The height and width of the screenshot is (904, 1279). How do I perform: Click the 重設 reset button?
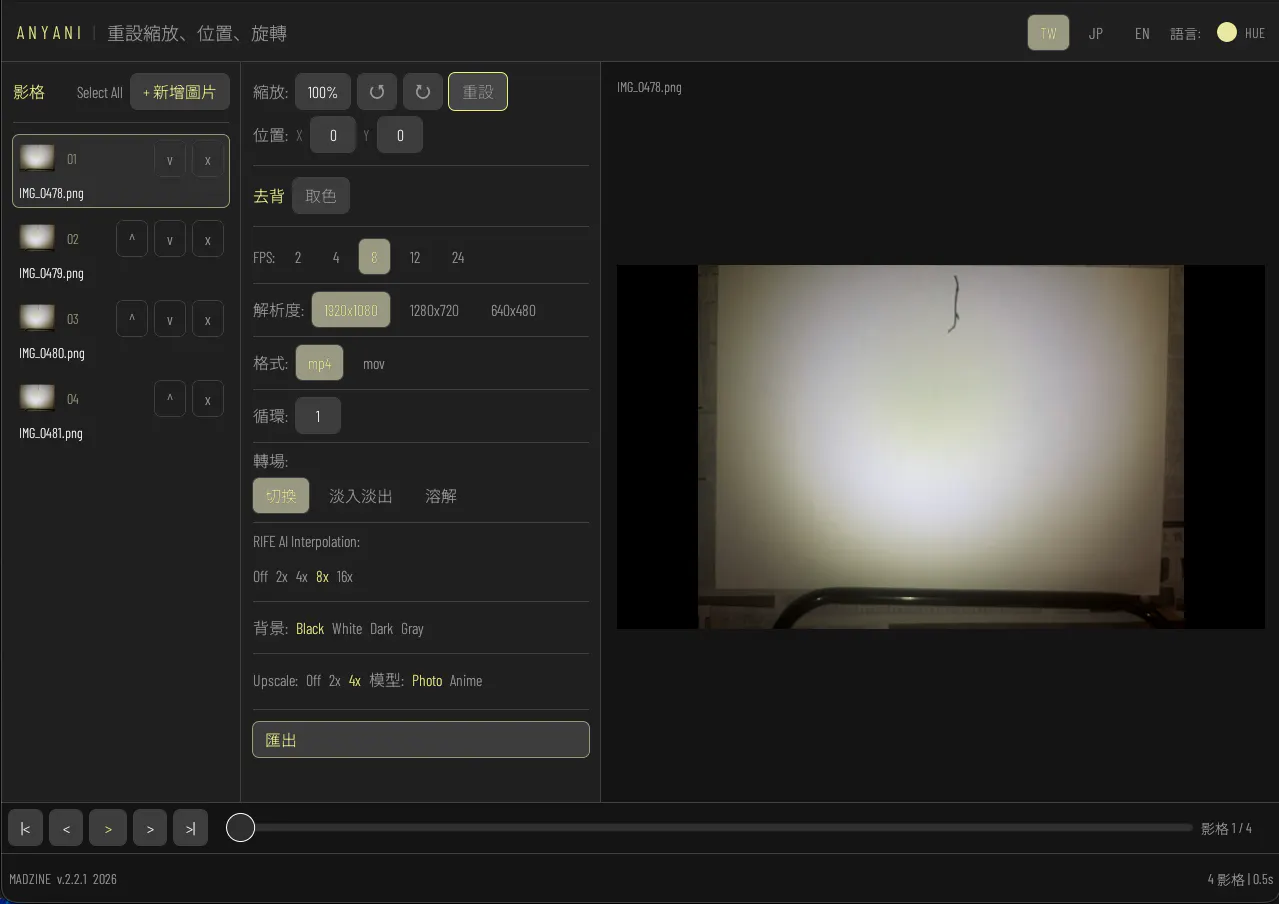coord(478,92)
